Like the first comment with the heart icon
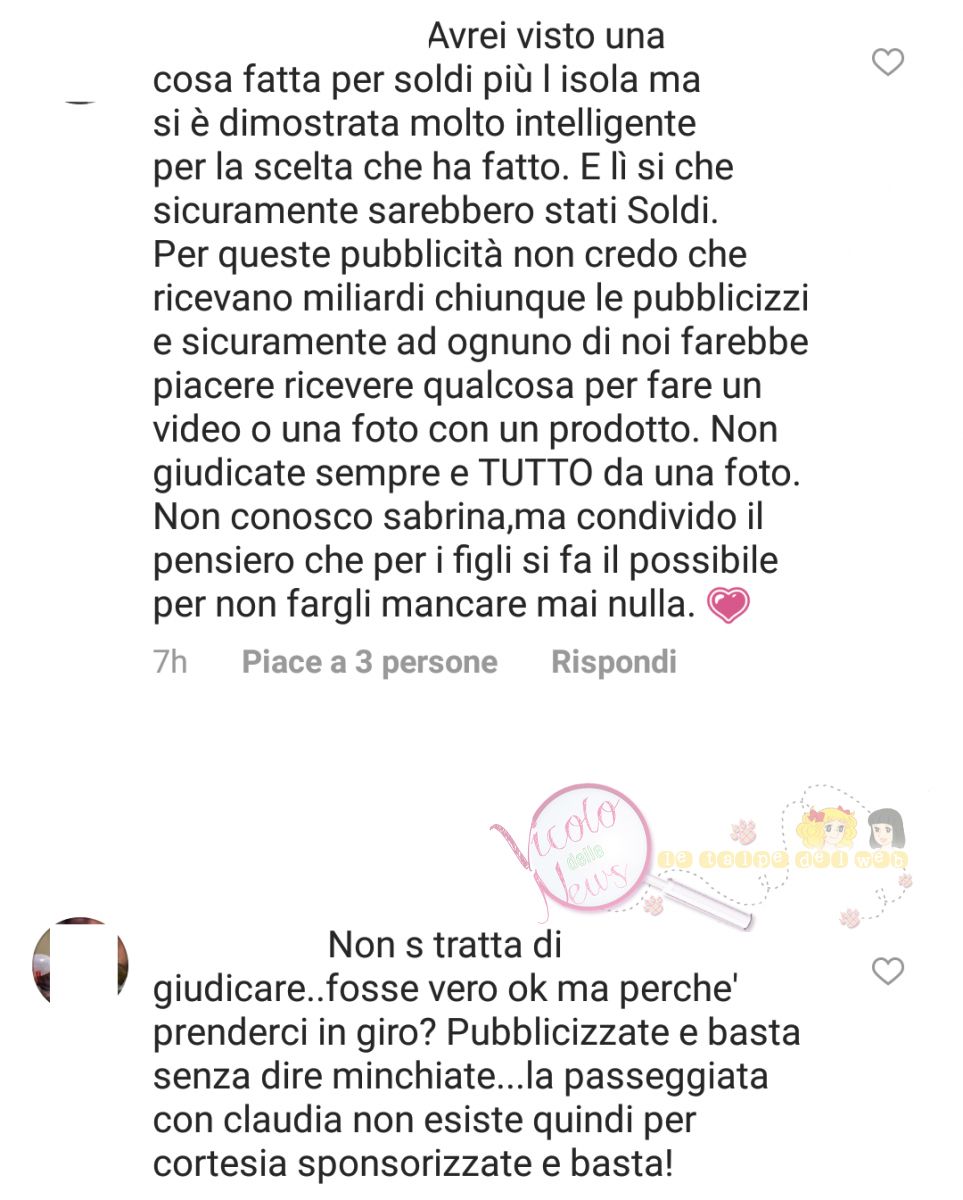 pyautogui.click(x=888, y=62)
